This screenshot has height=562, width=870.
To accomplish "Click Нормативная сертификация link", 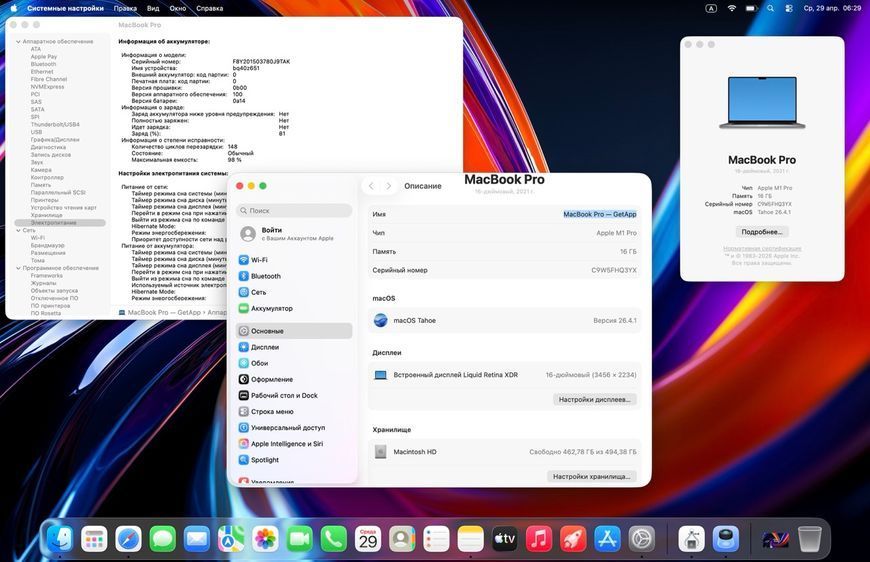I will [x=762, y=249].
